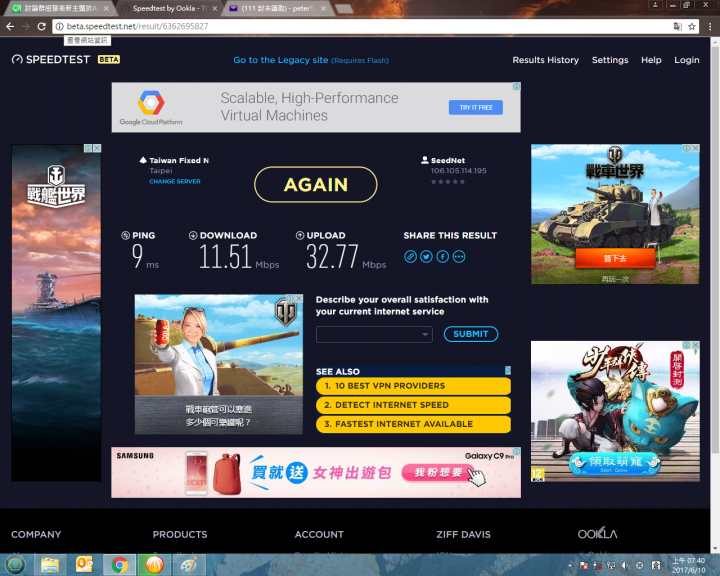Share result on Facebook icon
The image size is (720, 576).
click(x=443, y=256)
